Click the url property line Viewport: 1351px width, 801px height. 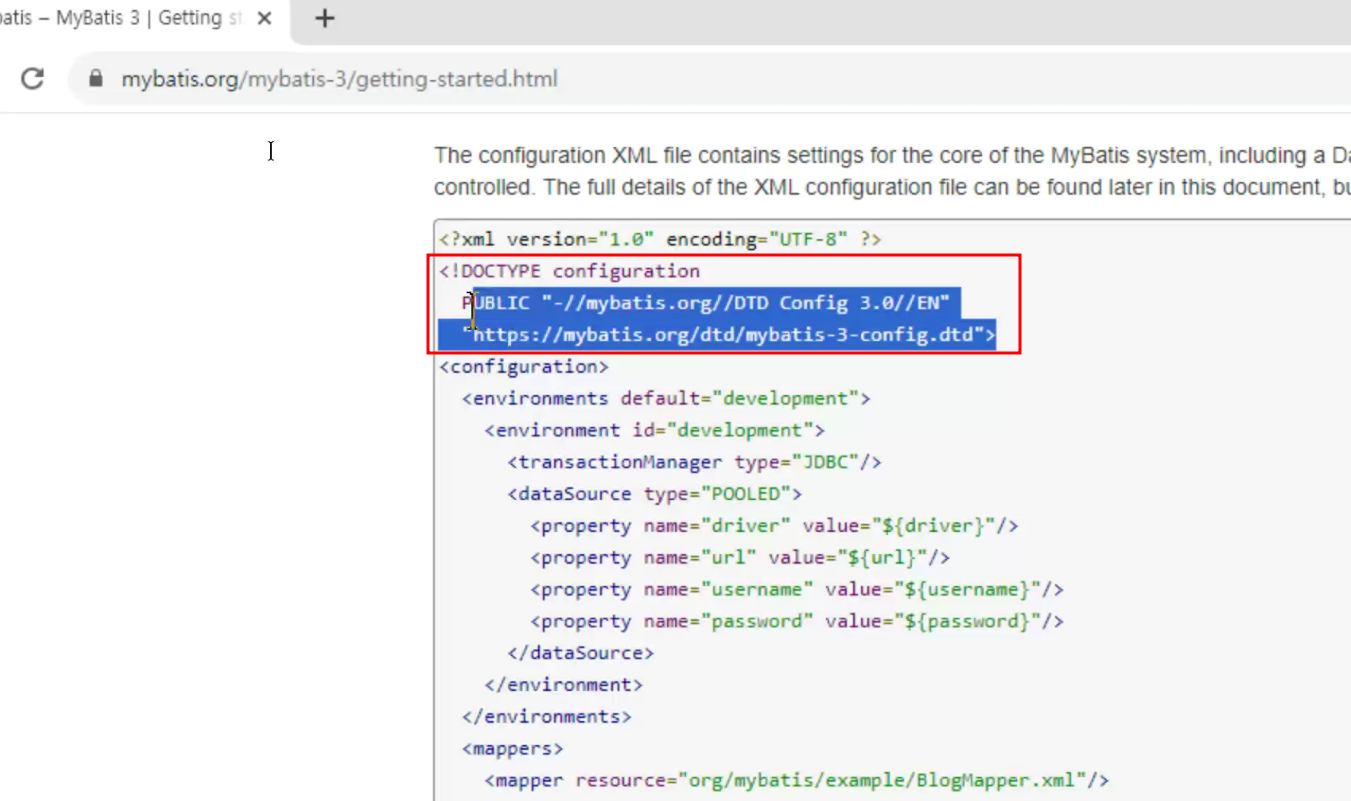(740, 558)
